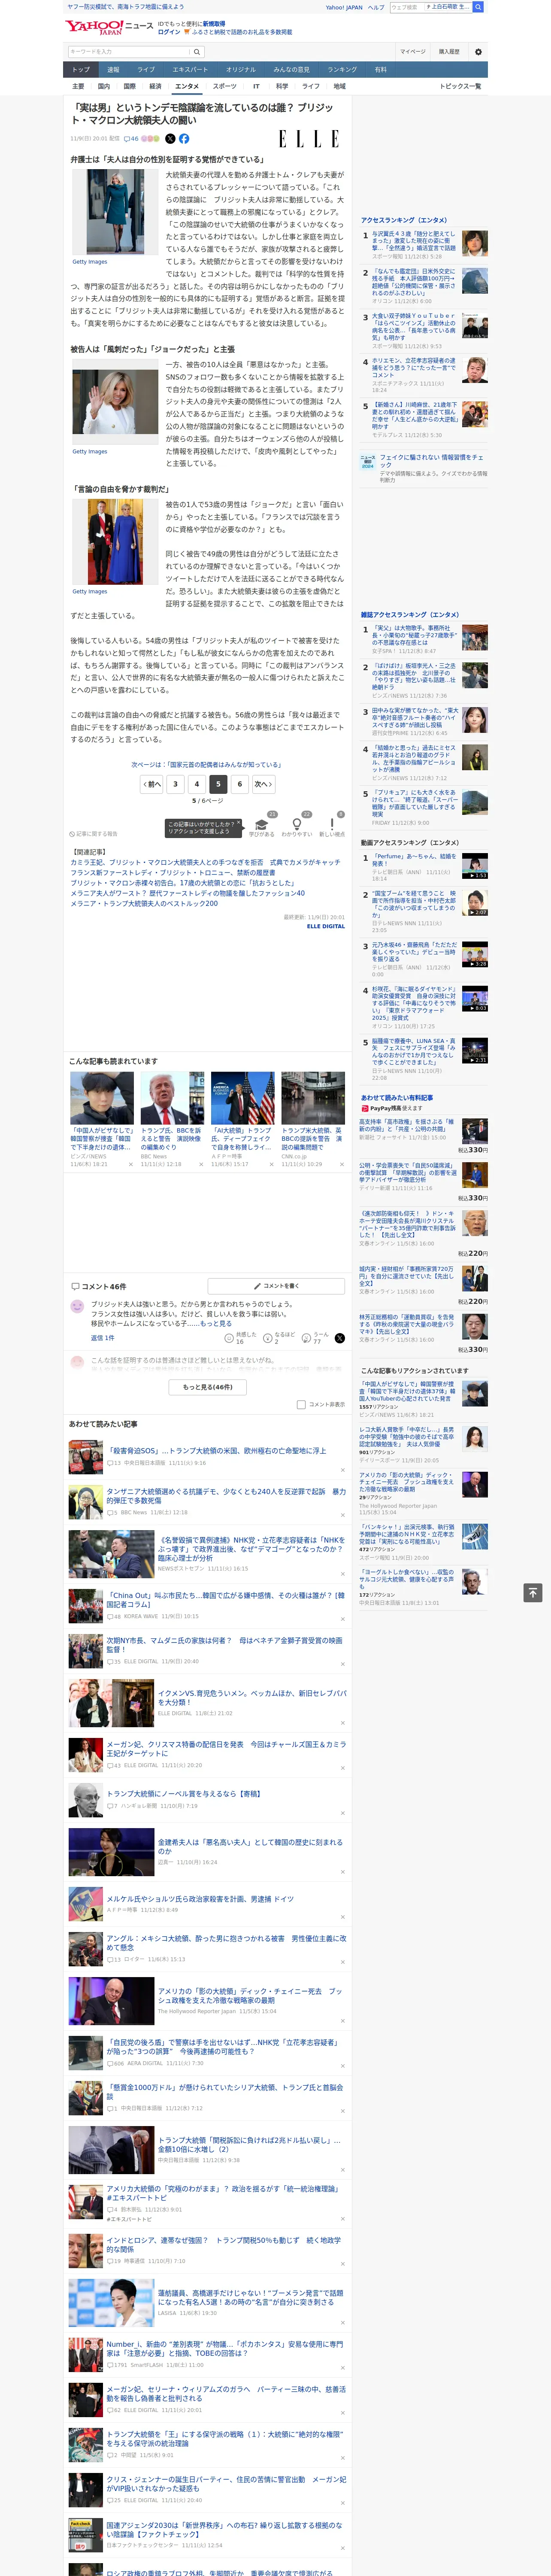Open the related link カミラ王妃、ブリジット・マクロン大統領夫人

205,862
